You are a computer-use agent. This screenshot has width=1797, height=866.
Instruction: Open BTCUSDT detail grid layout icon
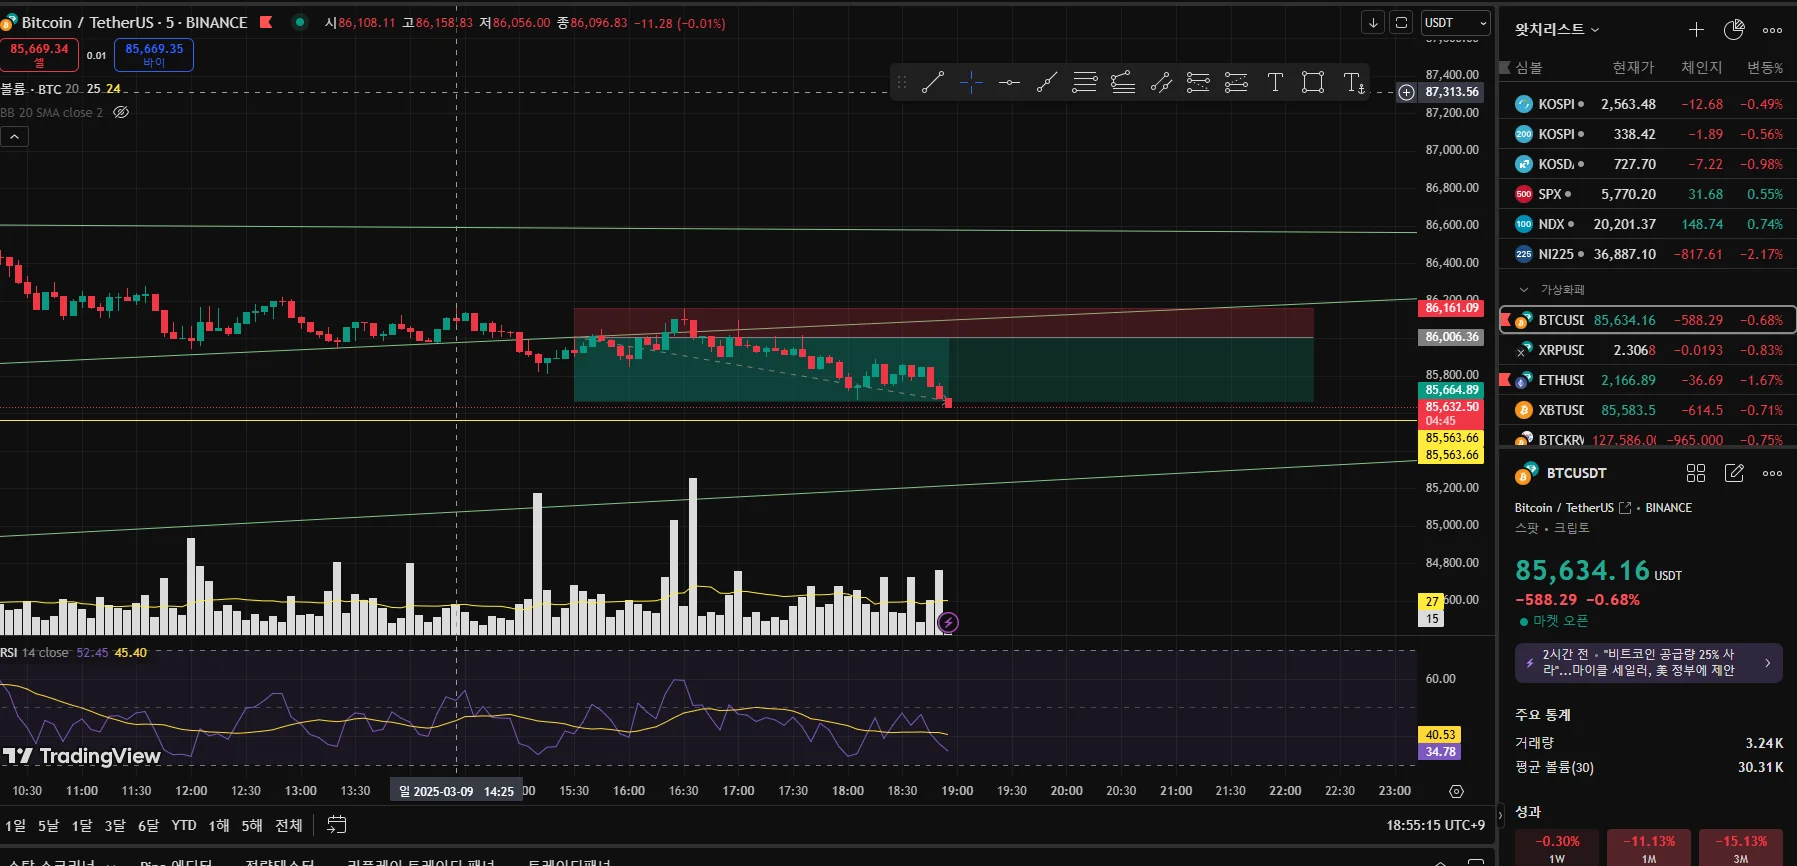(1696, 473)
